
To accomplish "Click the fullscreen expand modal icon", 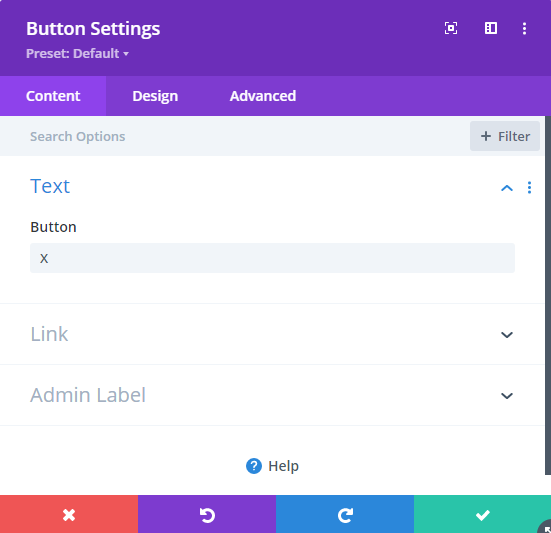I will [x=451, y=28].
